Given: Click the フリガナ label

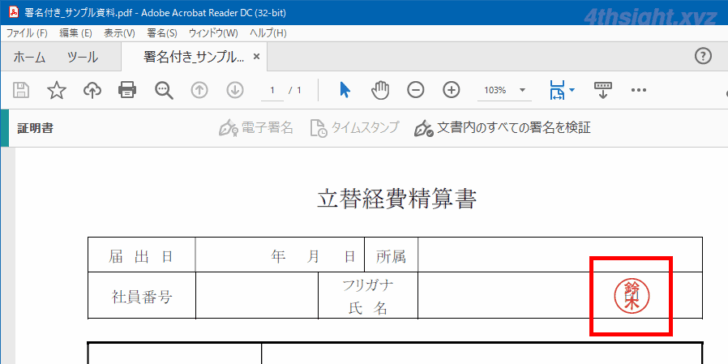Looking at the screenshot, I should (x=368, y=285).
